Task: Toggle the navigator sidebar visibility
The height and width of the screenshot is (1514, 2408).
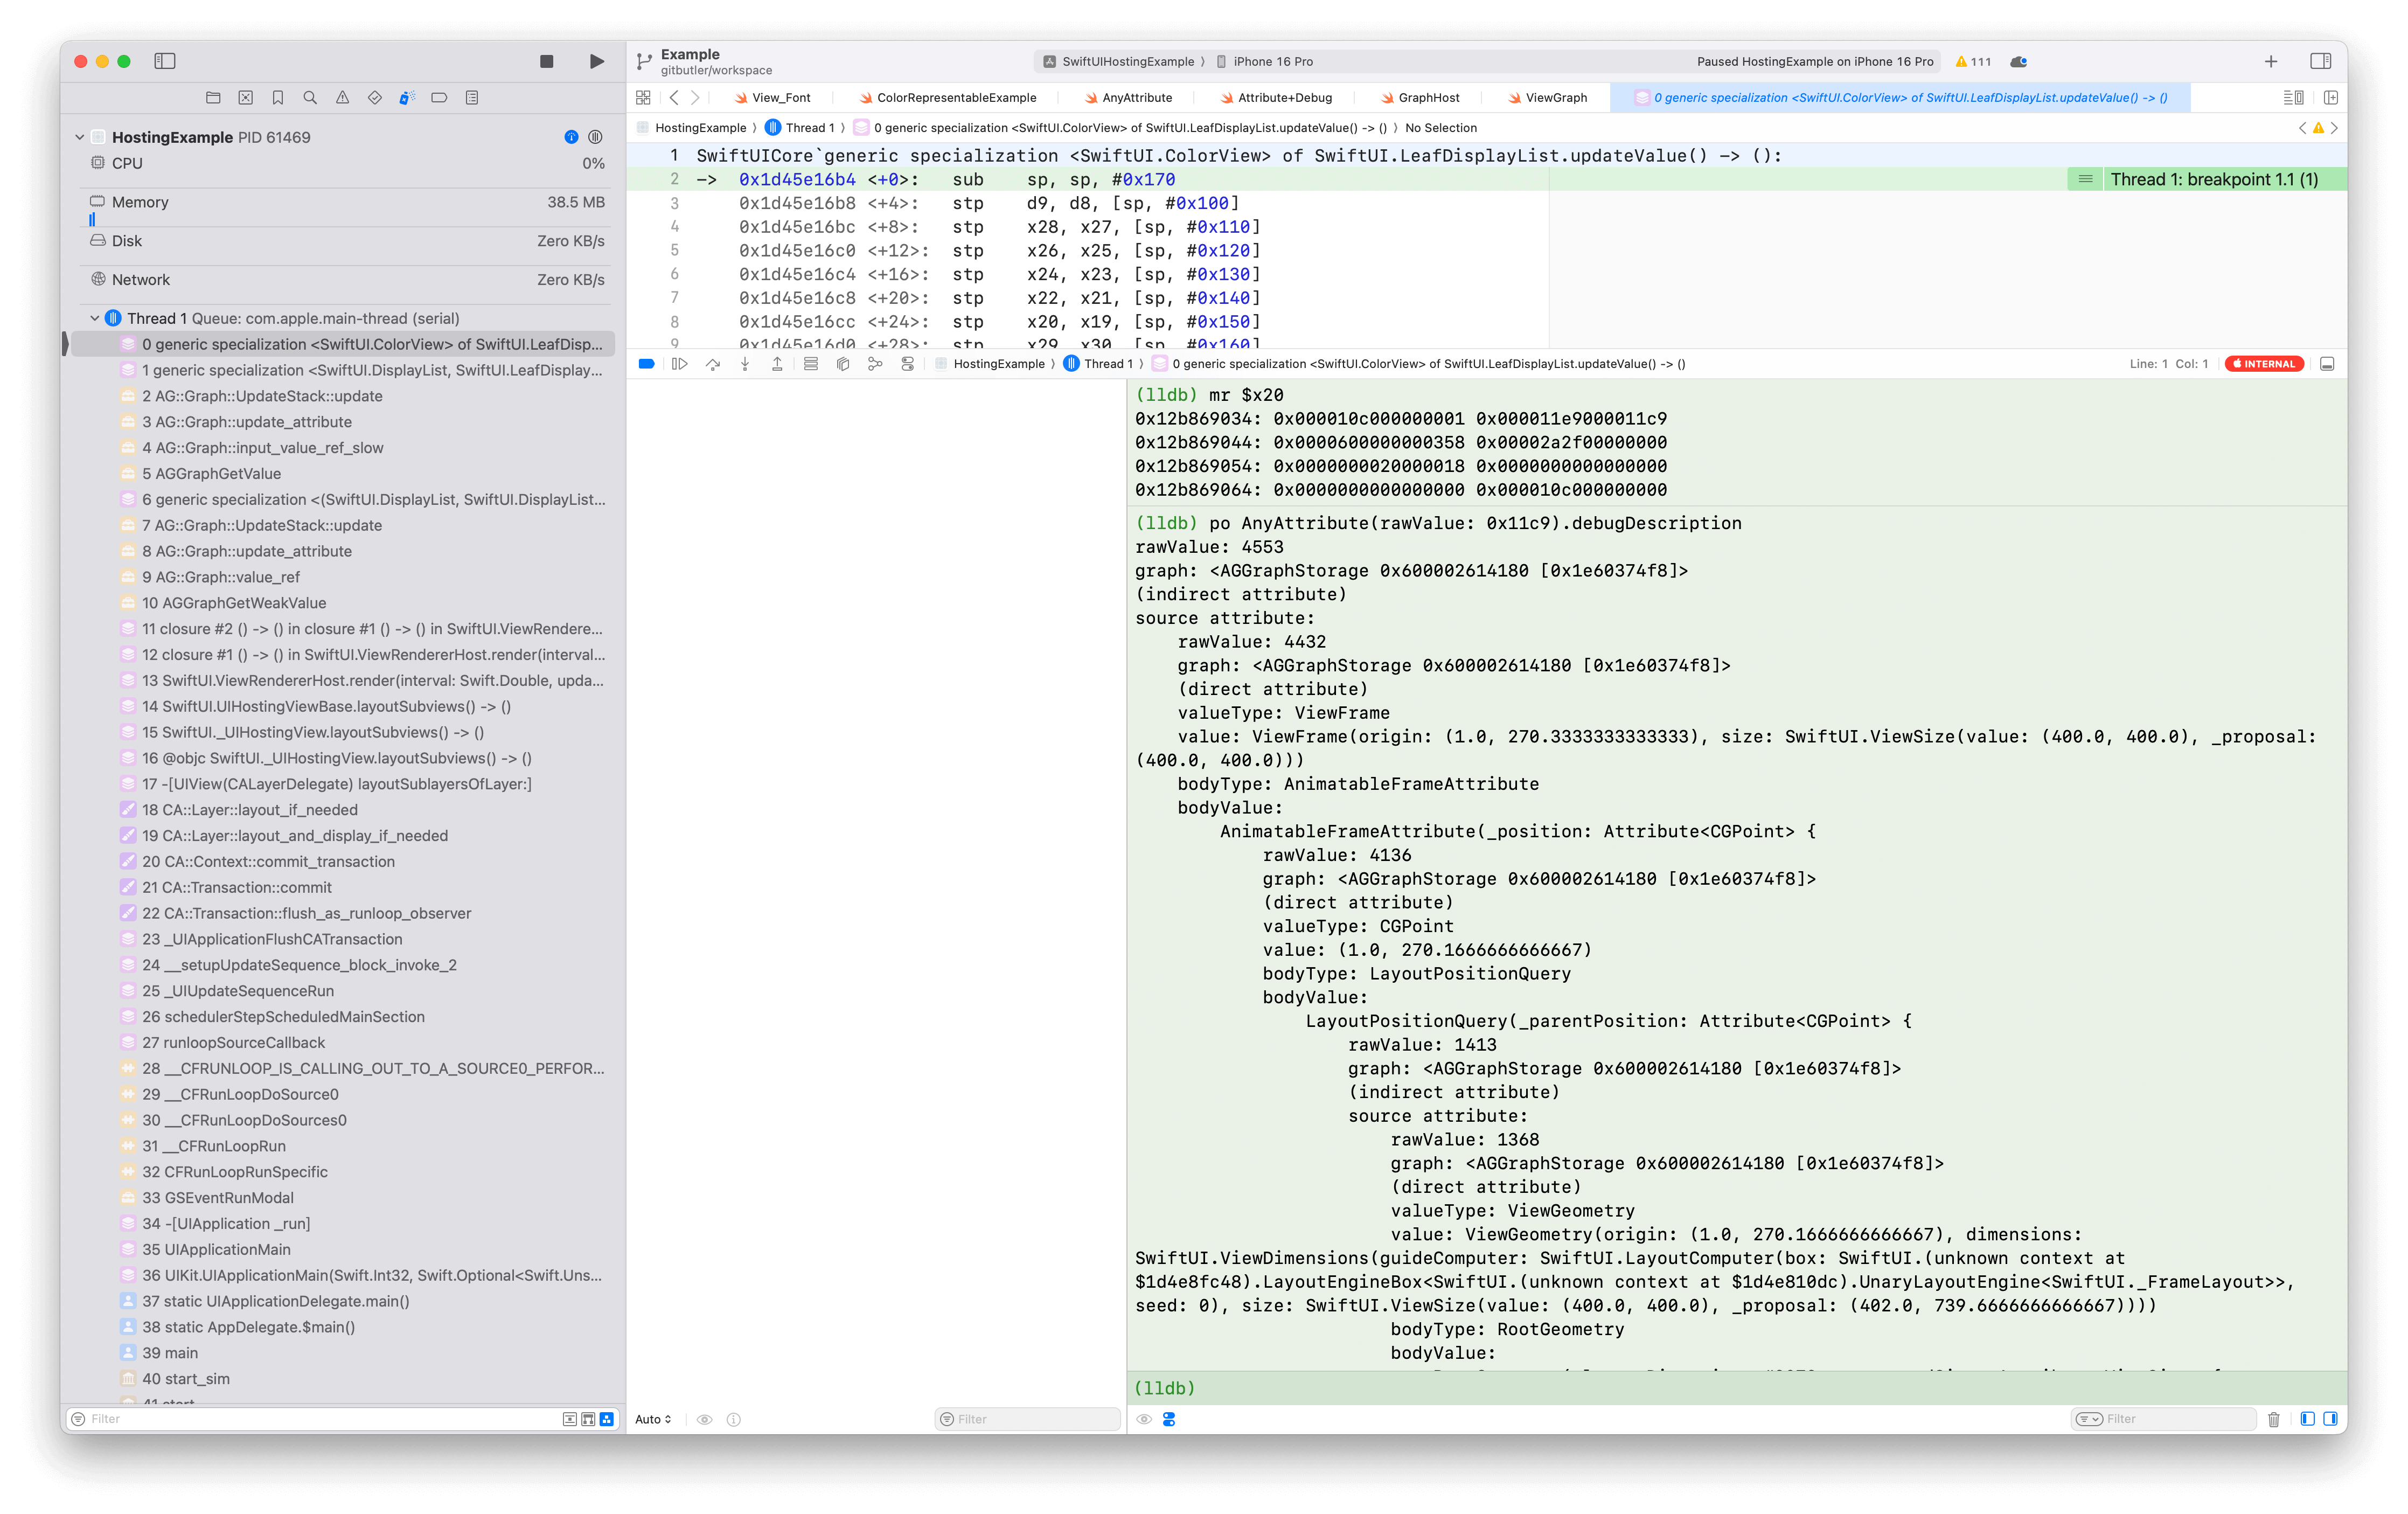Action: [x=165, y=62]
